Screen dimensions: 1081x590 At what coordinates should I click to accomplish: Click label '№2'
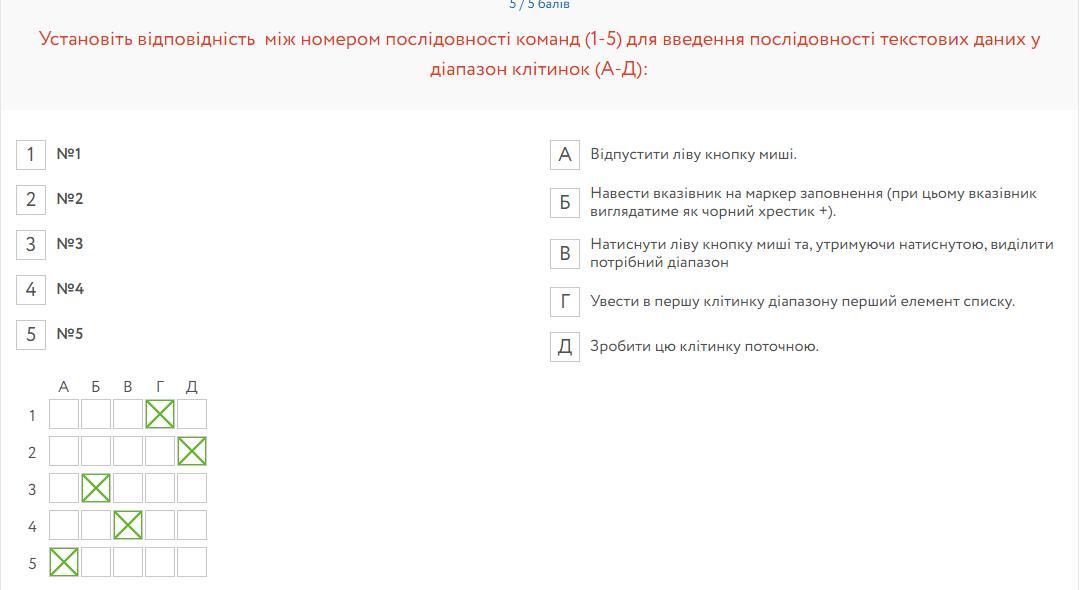tap(70, 199)
